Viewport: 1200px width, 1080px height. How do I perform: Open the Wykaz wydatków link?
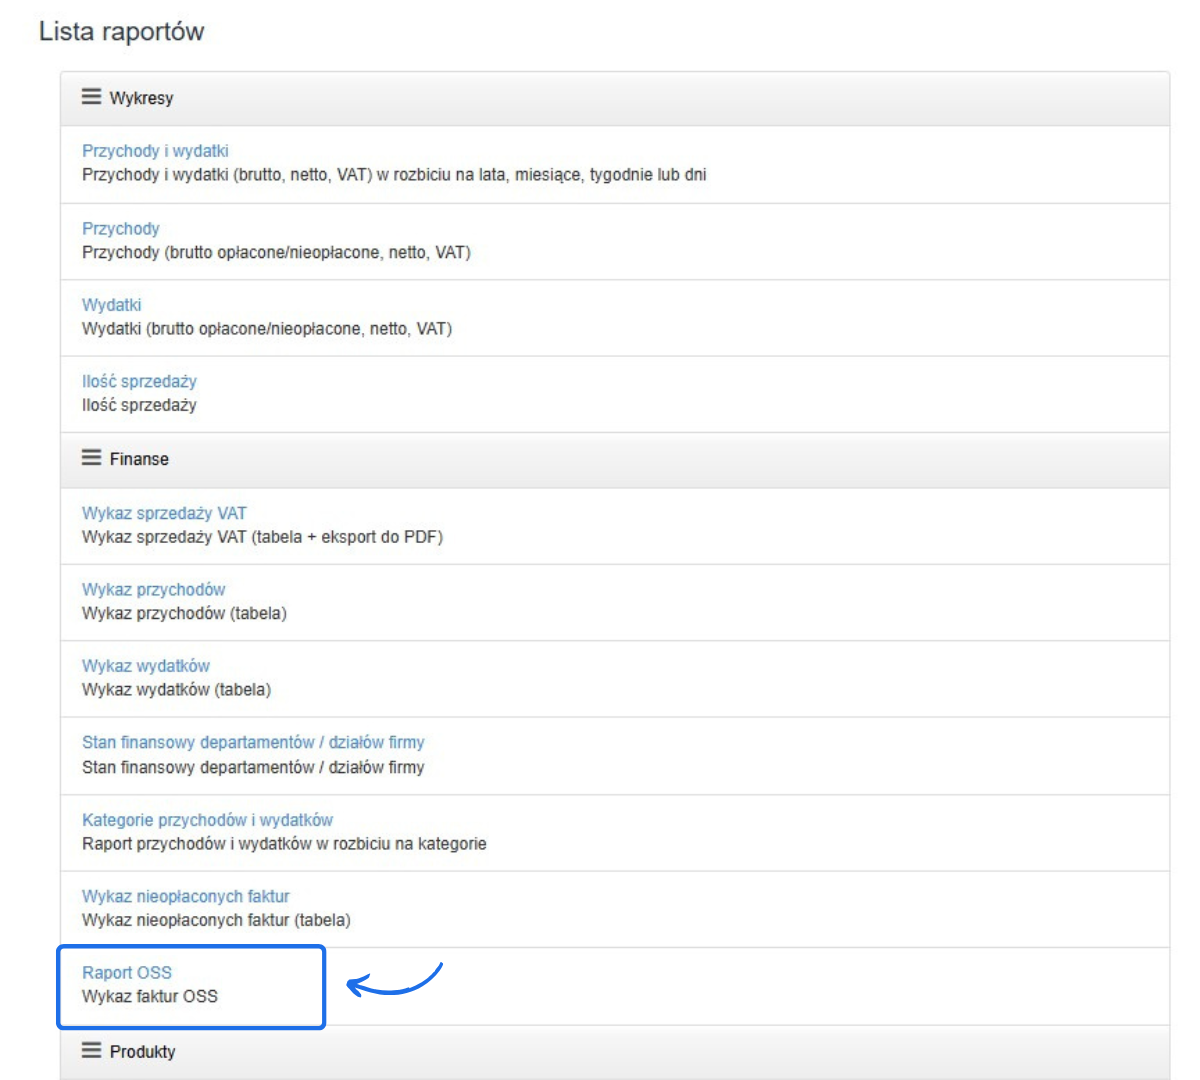click(x=146, y=666)
